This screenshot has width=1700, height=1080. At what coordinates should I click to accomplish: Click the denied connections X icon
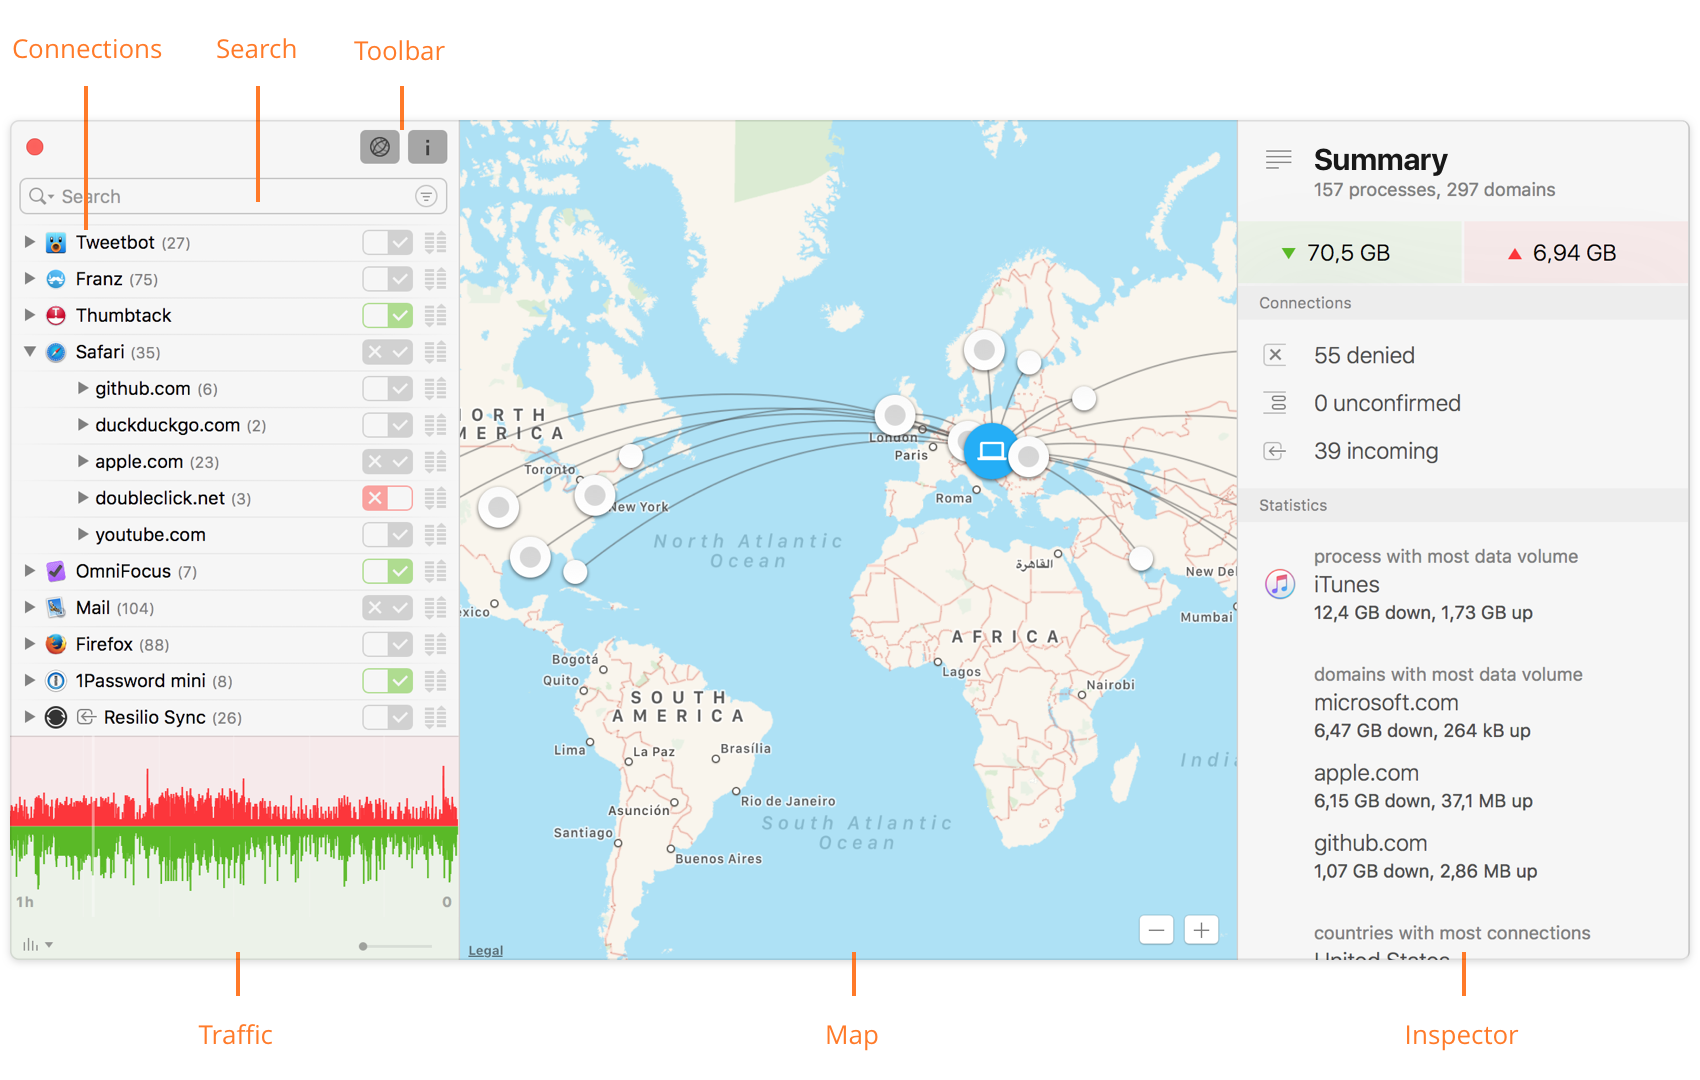[1275, 355]
